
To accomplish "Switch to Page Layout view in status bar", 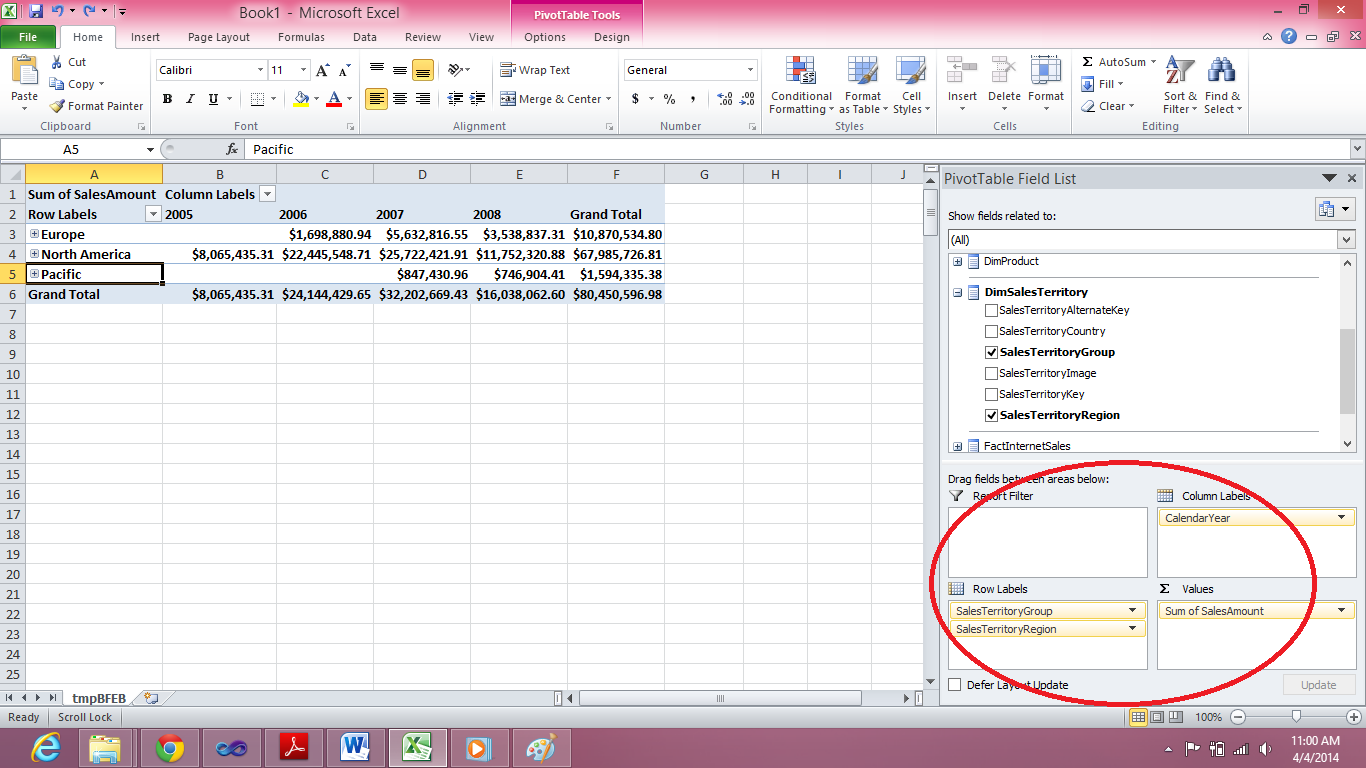I will coord(1157,717).
